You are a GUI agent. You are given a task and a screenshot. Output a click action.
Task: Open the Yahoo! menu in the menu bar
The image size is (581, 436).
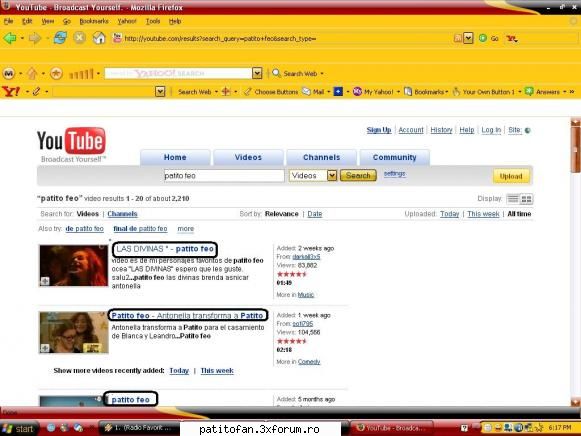tap(127, 21)
